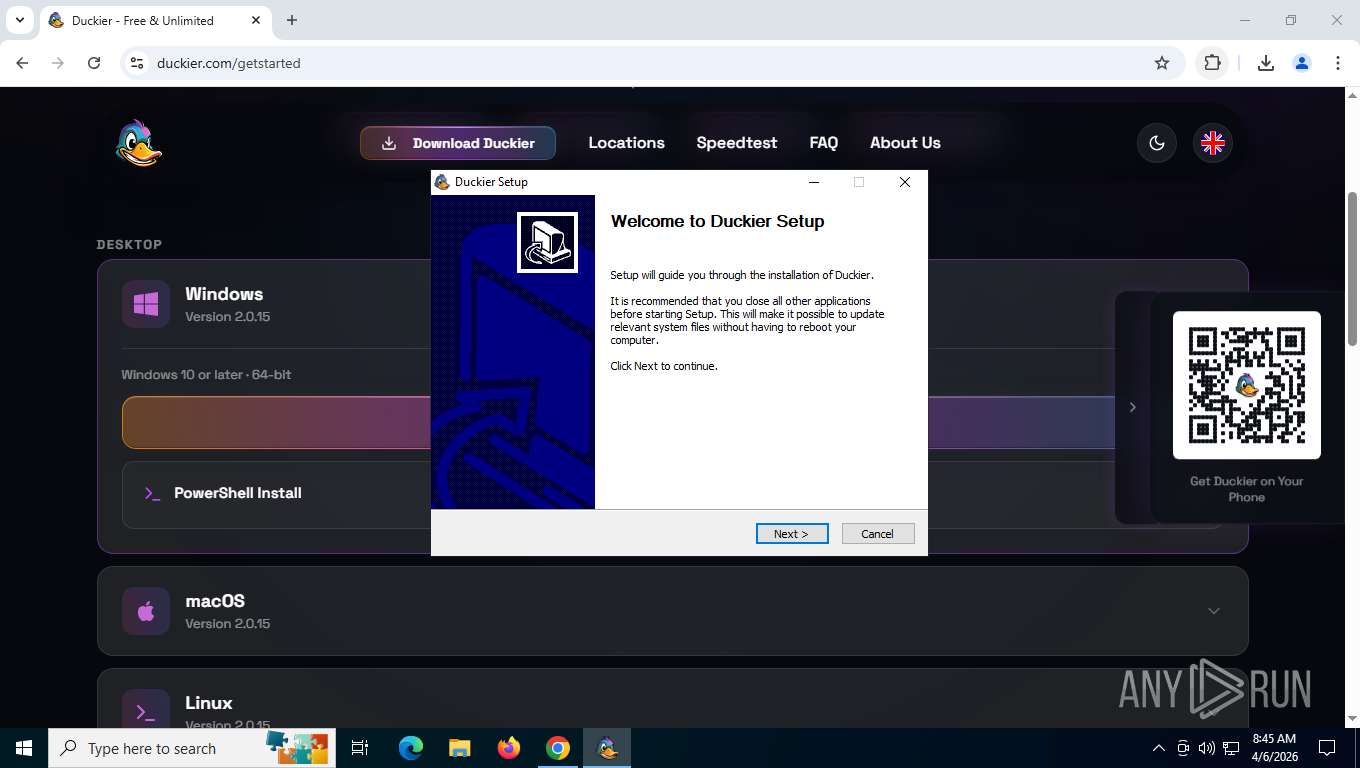This screenshot has height=768, width=1360.
Task: Open the Chrome profile avatar
Action: click(1302, 63)
